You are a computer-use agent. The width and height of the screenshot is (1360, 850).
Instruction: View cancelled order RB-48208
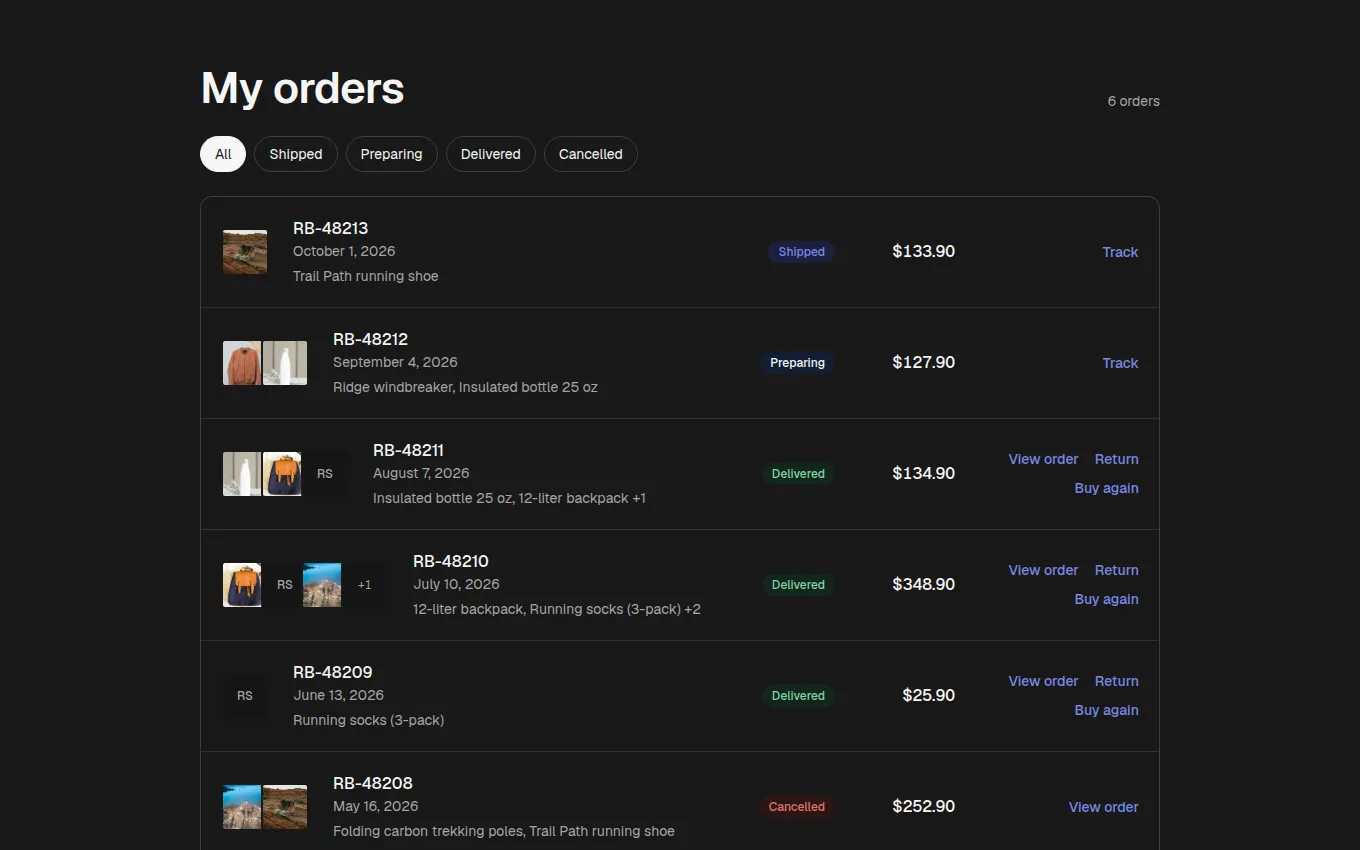click(1103, 807)
